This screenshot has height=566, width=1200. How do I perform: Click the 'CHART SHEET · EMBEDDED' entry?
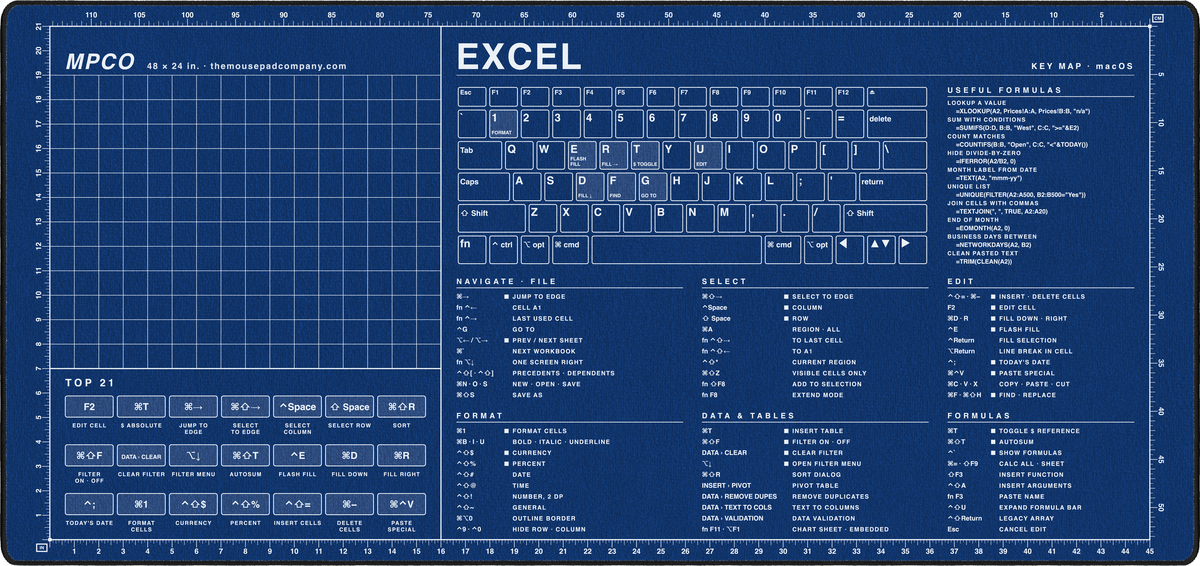tap(841, 529)
